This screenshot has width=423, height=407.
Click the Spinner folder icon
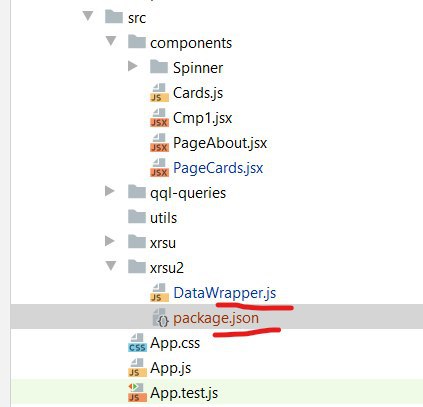point(159,67)
